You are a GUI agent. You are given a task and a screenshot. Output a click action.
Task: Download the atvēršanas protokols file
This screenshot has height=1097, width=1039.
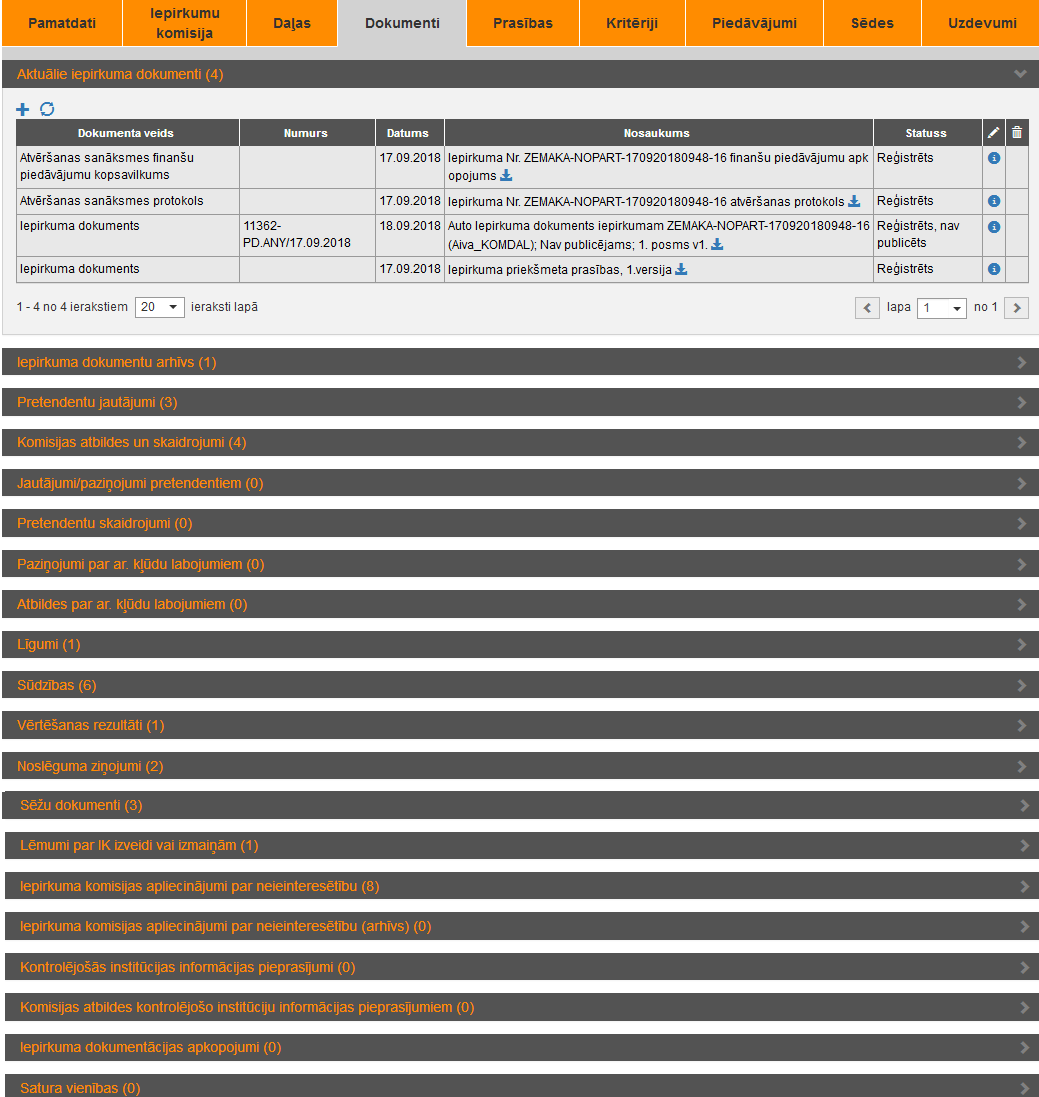coord(854,201)
